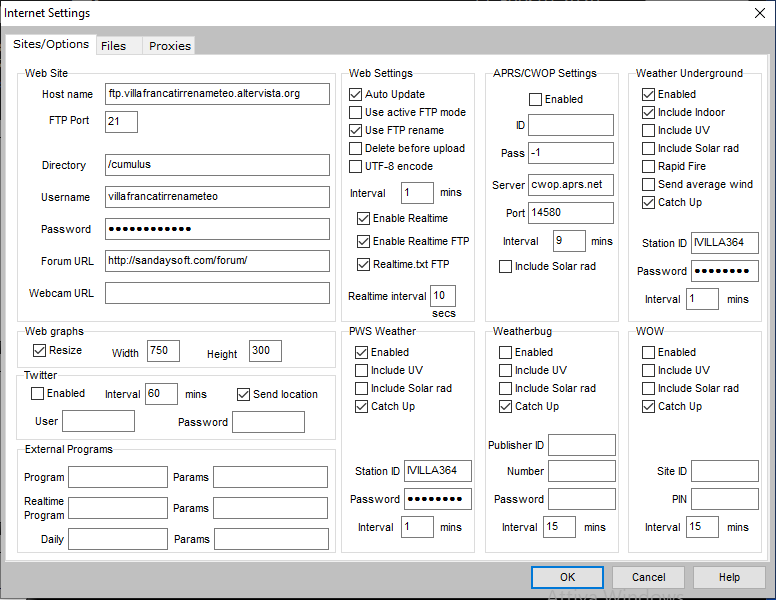The width and height of the screenshot is (776, 600).
Task: Focus the Webcam URL text box
Action: [217, 293]
